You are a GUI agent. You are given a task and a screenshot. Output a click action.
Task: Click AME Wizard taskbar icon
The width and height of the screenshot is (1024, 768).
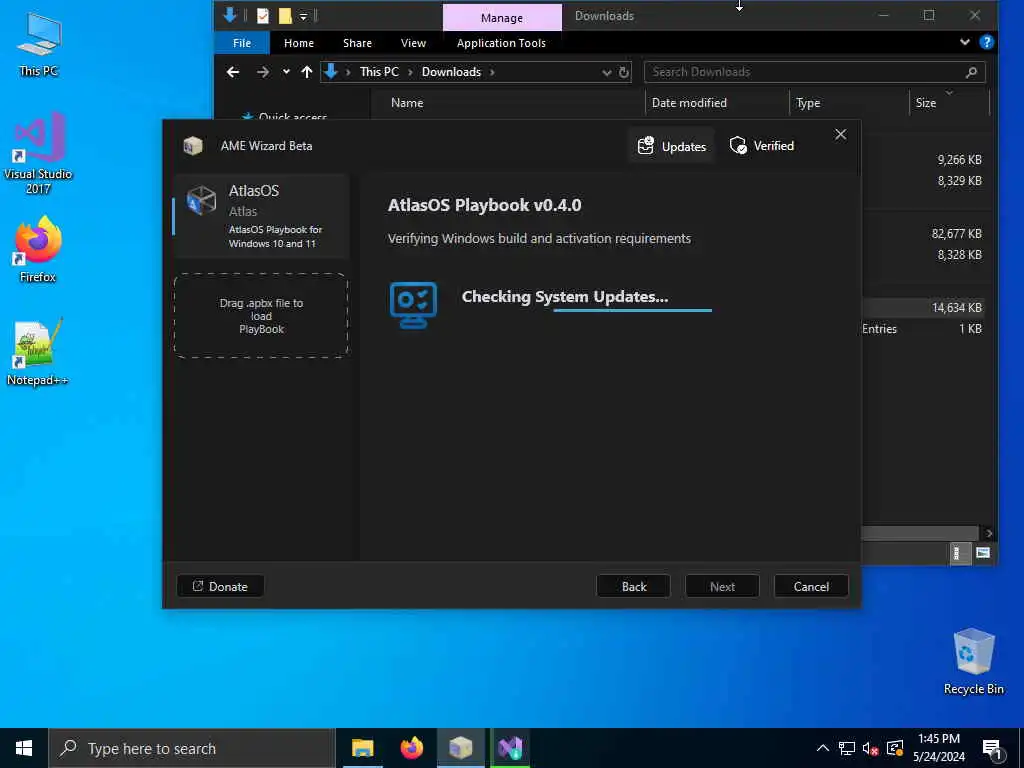460,748
